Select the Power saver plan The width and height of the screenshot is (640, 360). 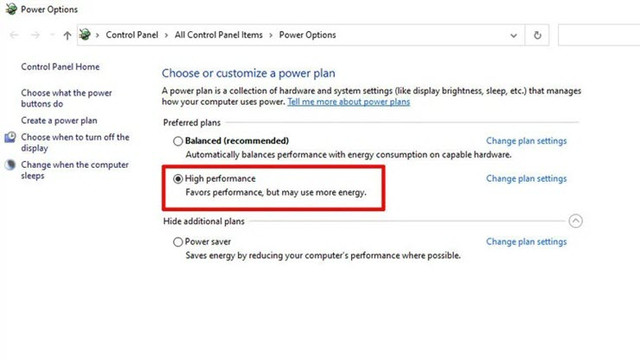178,242
